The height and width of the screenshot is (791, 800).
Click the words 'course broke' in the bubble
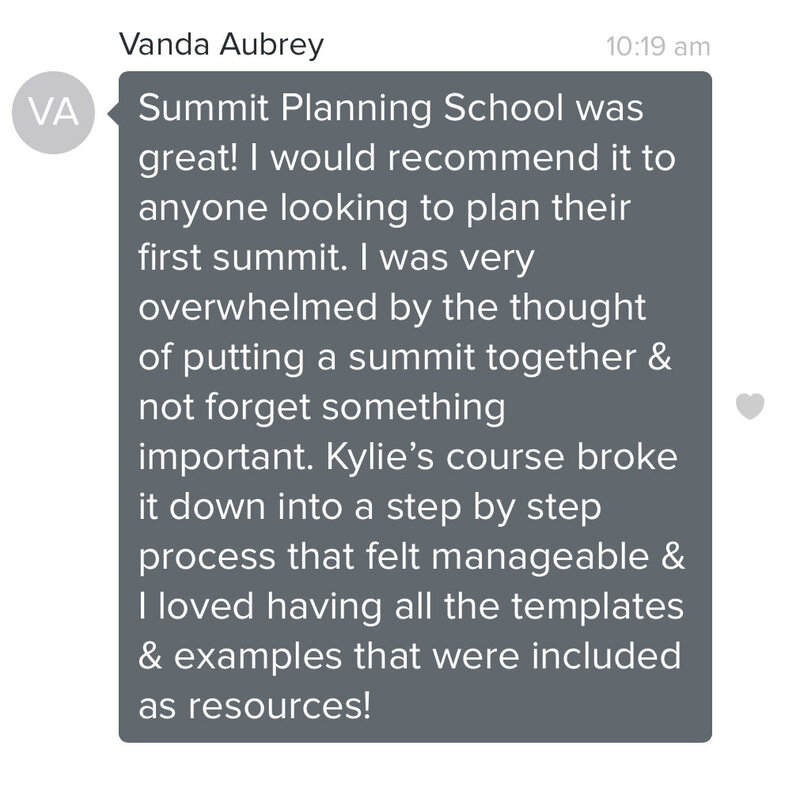562,456
